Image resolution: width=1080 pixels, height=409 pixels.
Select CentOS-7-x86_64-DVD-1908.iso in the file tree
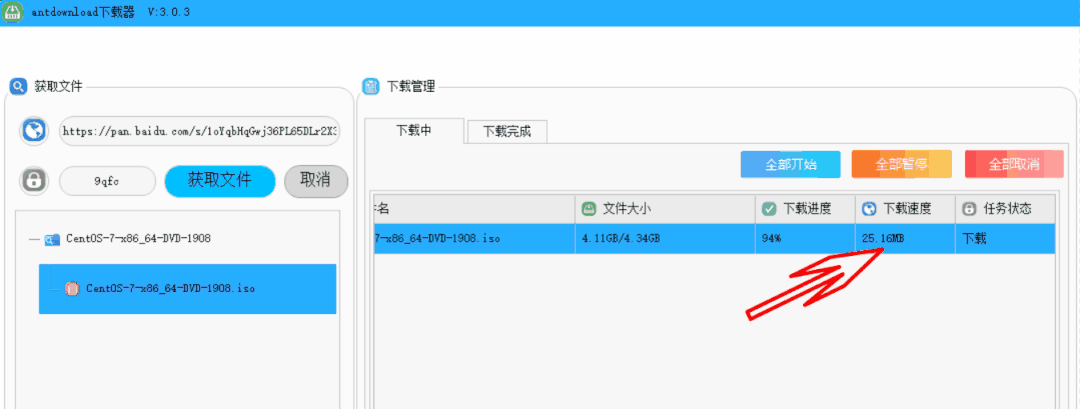[187, 289]
